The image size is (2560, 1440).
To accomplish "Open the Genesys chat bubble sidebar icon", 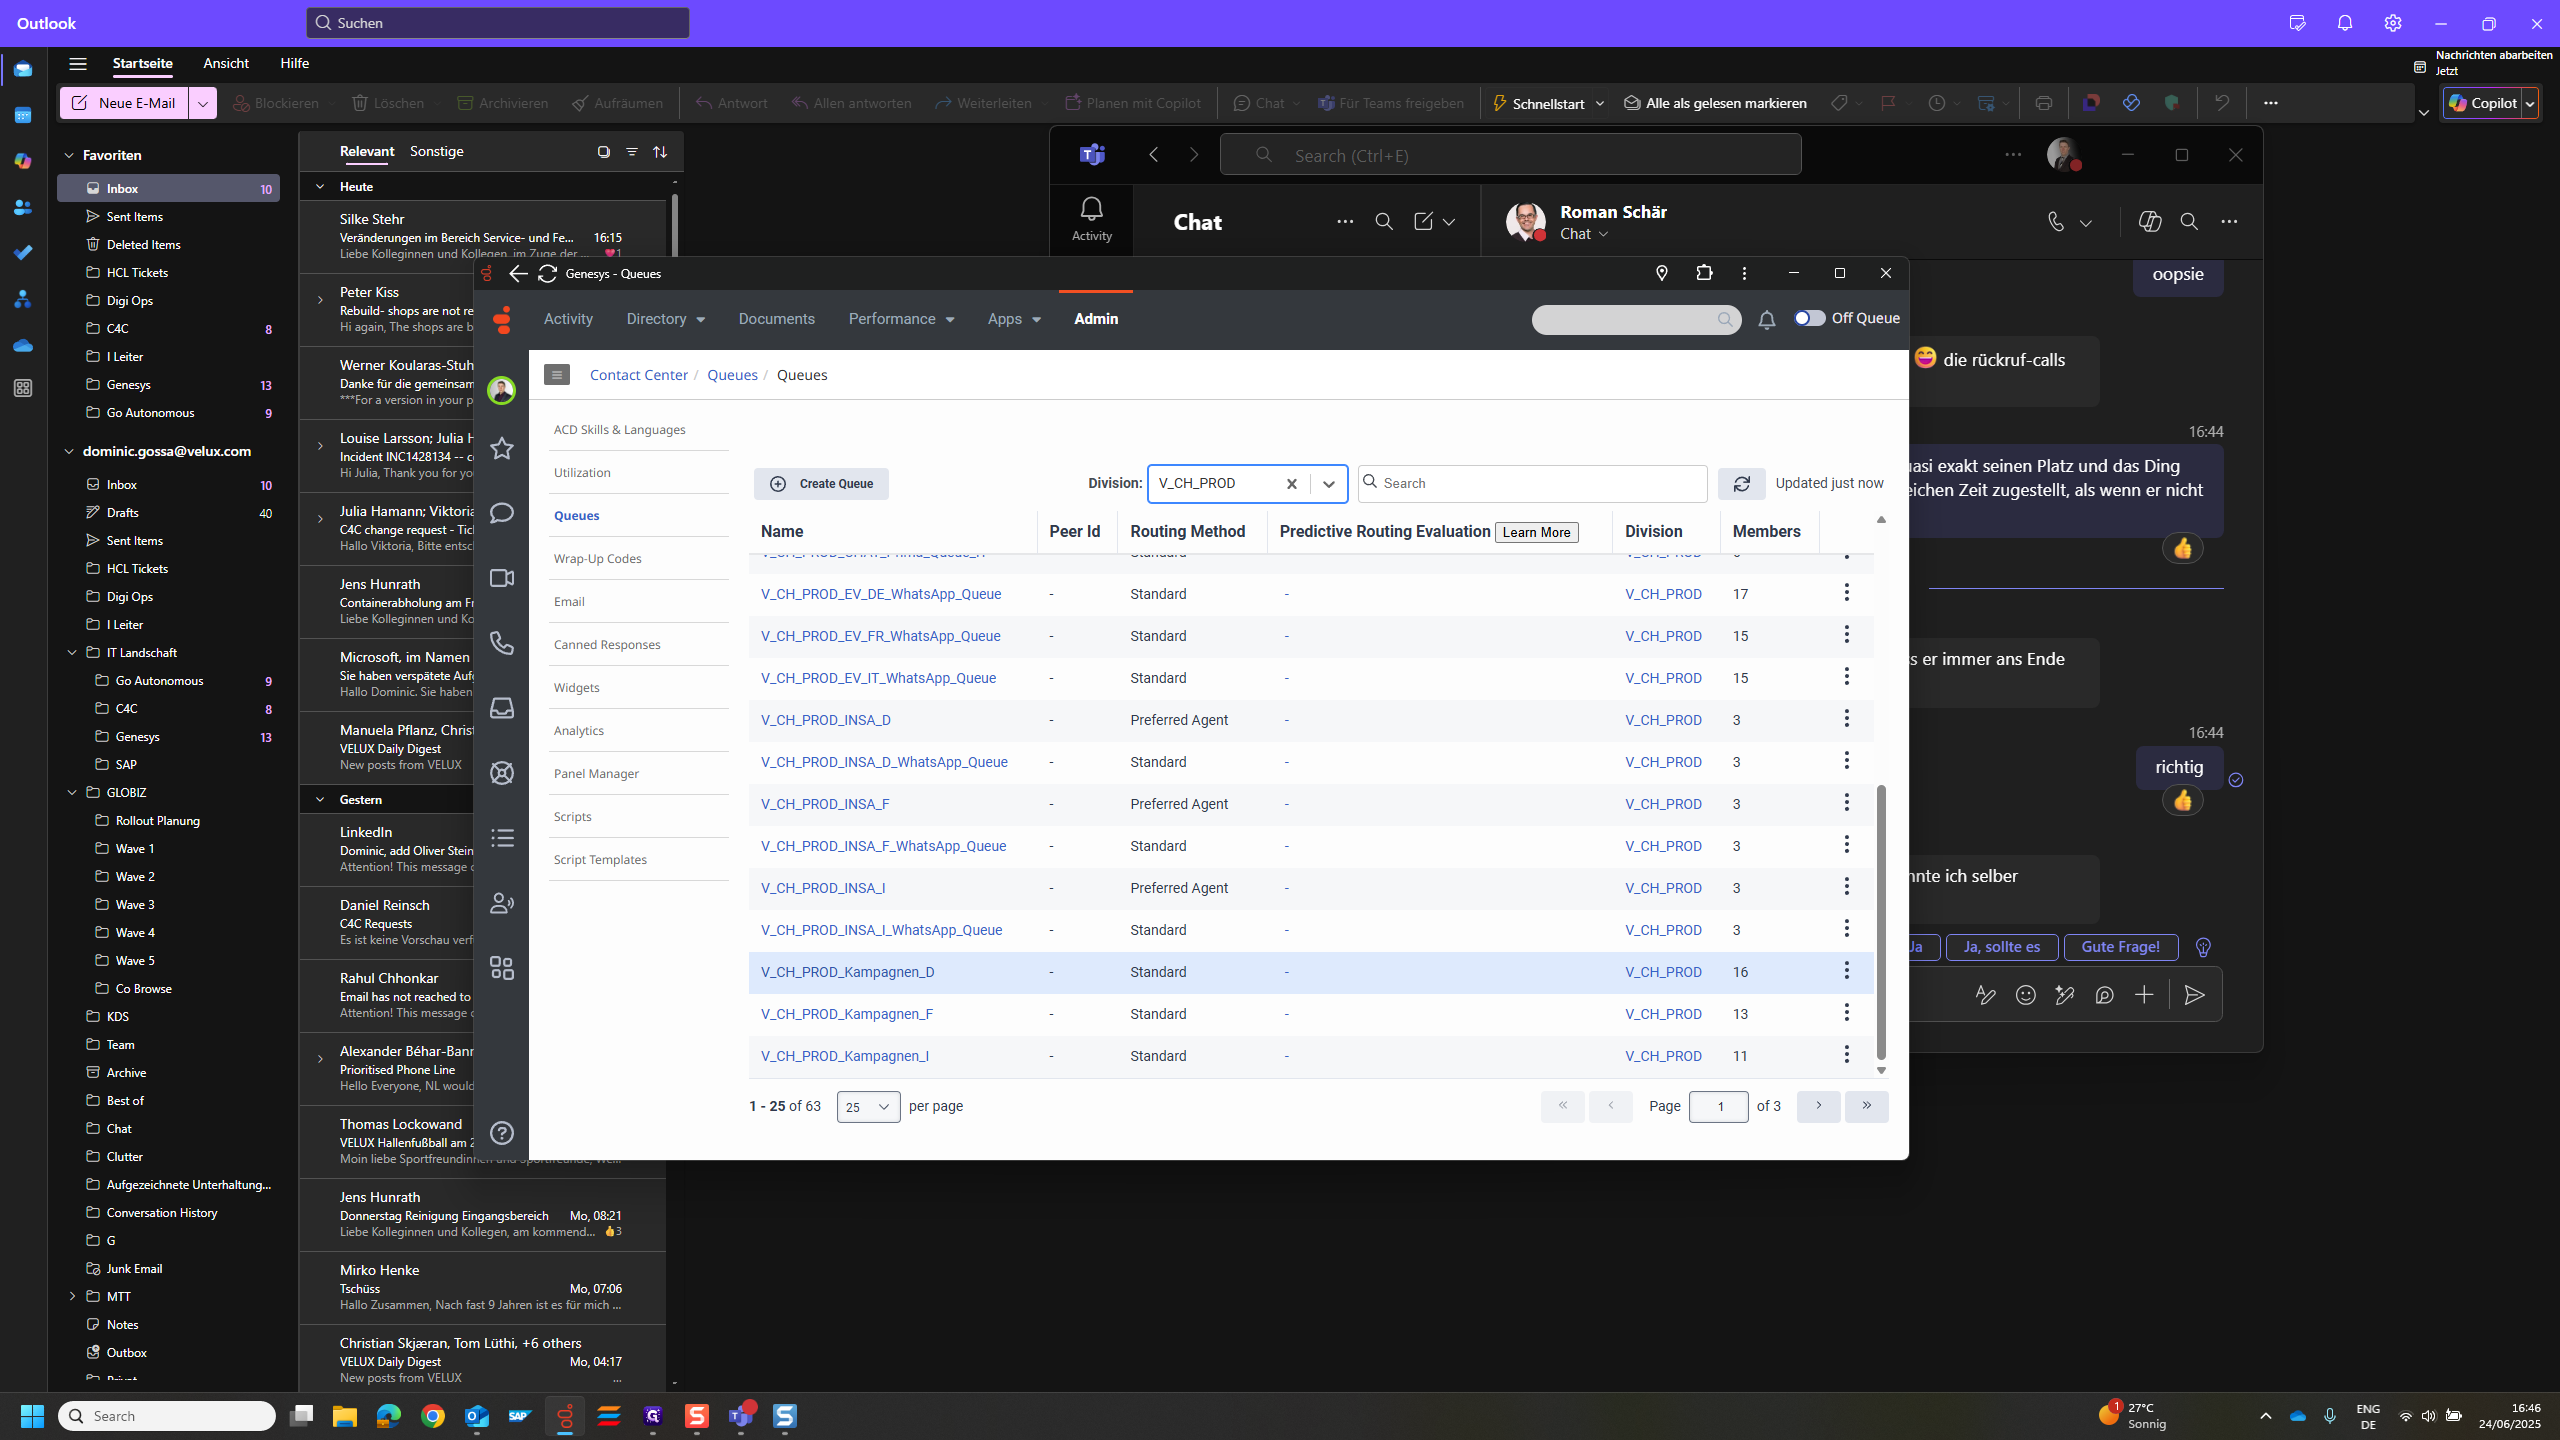I will (502, 513).
